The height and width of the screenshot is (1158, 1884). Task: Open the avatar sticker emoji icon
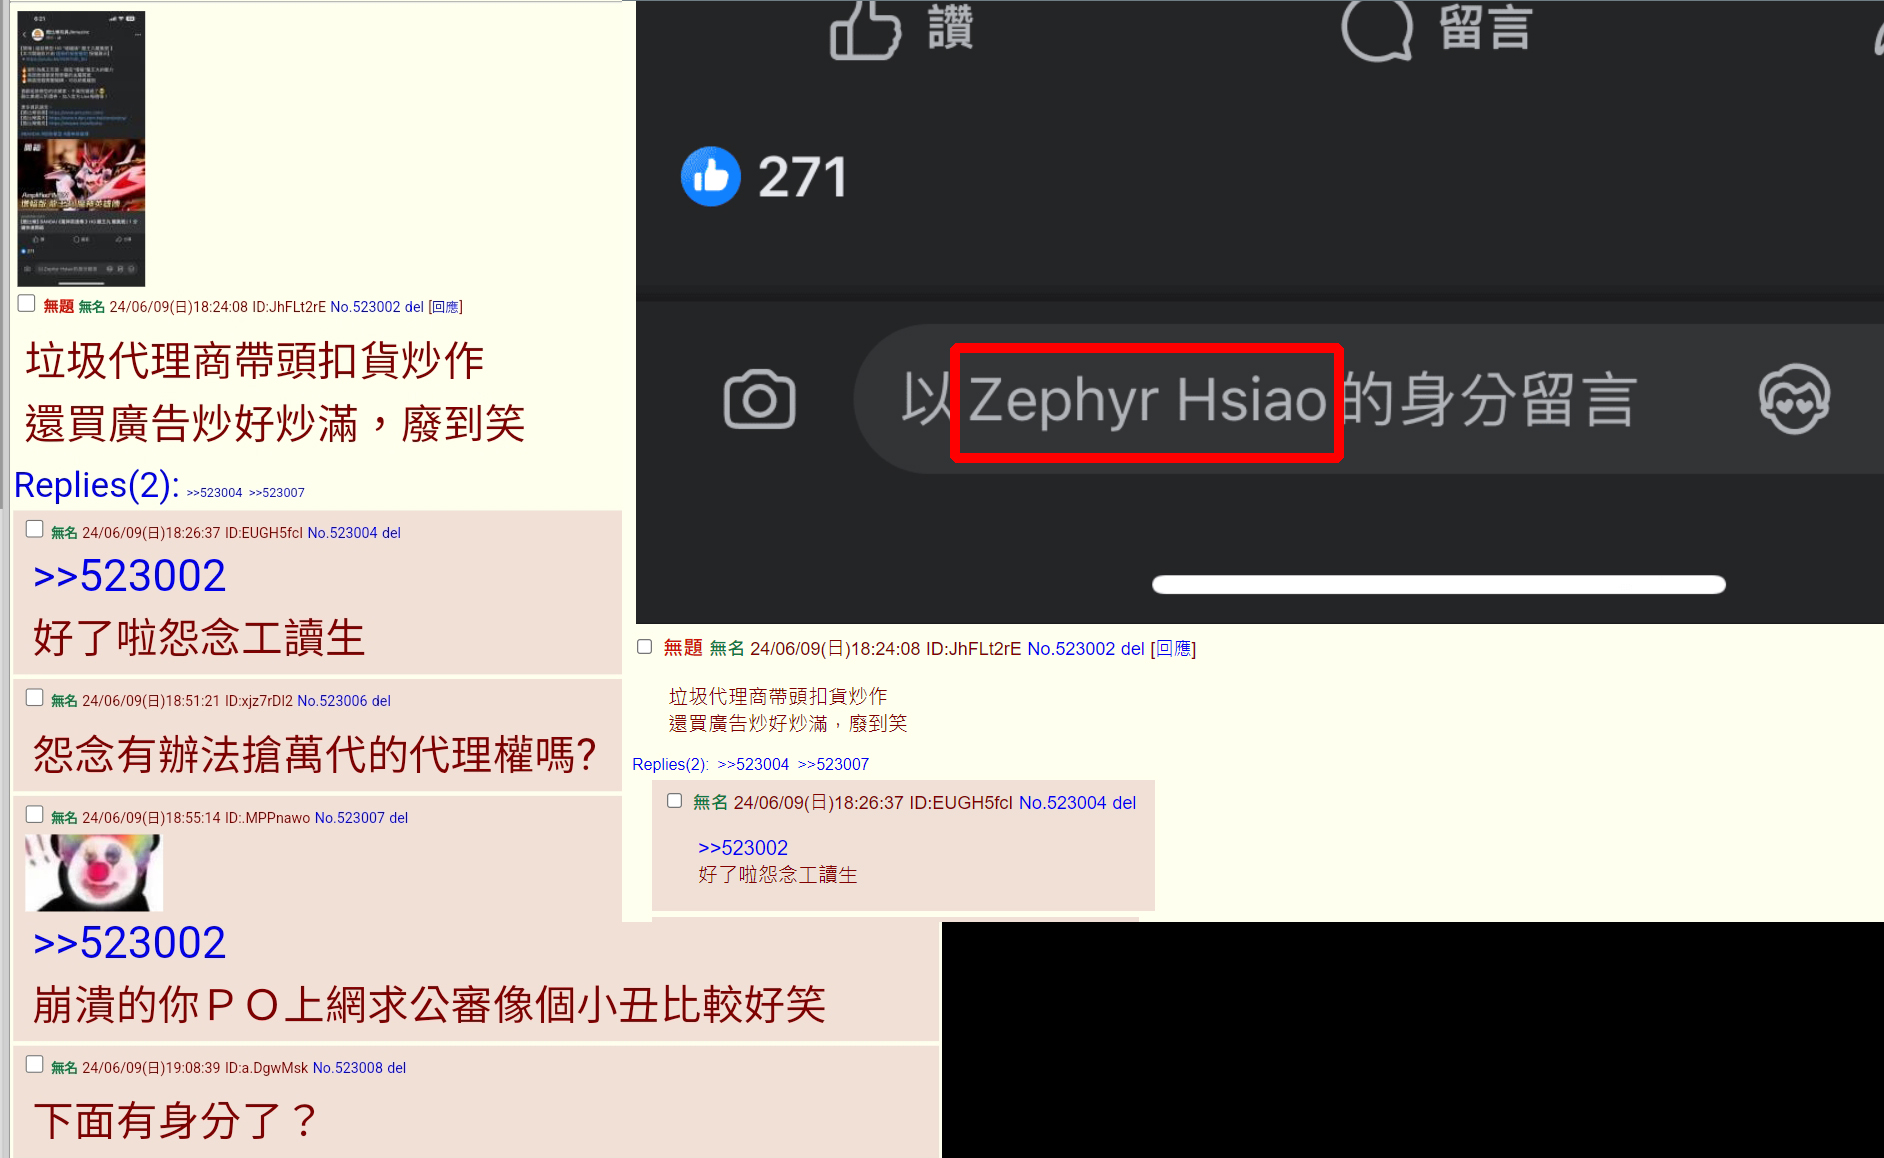click(x=1794, y=399)
